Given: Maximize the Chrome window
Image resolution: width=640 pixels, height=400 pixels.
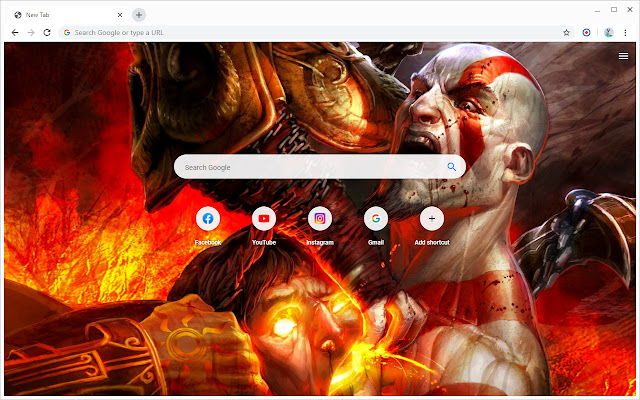Looking at the screenshot, I should coord(613,9).
